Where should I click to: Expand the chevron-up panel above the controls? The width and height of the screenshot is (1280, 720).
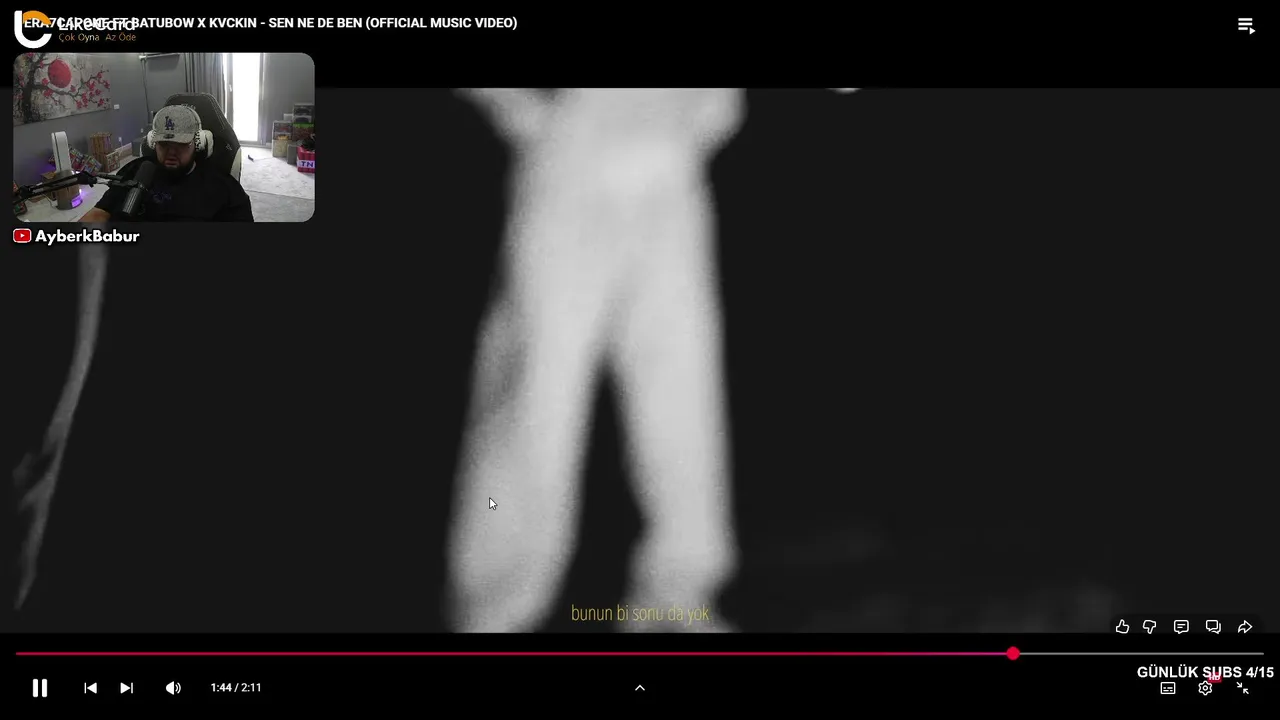(640, 688)
